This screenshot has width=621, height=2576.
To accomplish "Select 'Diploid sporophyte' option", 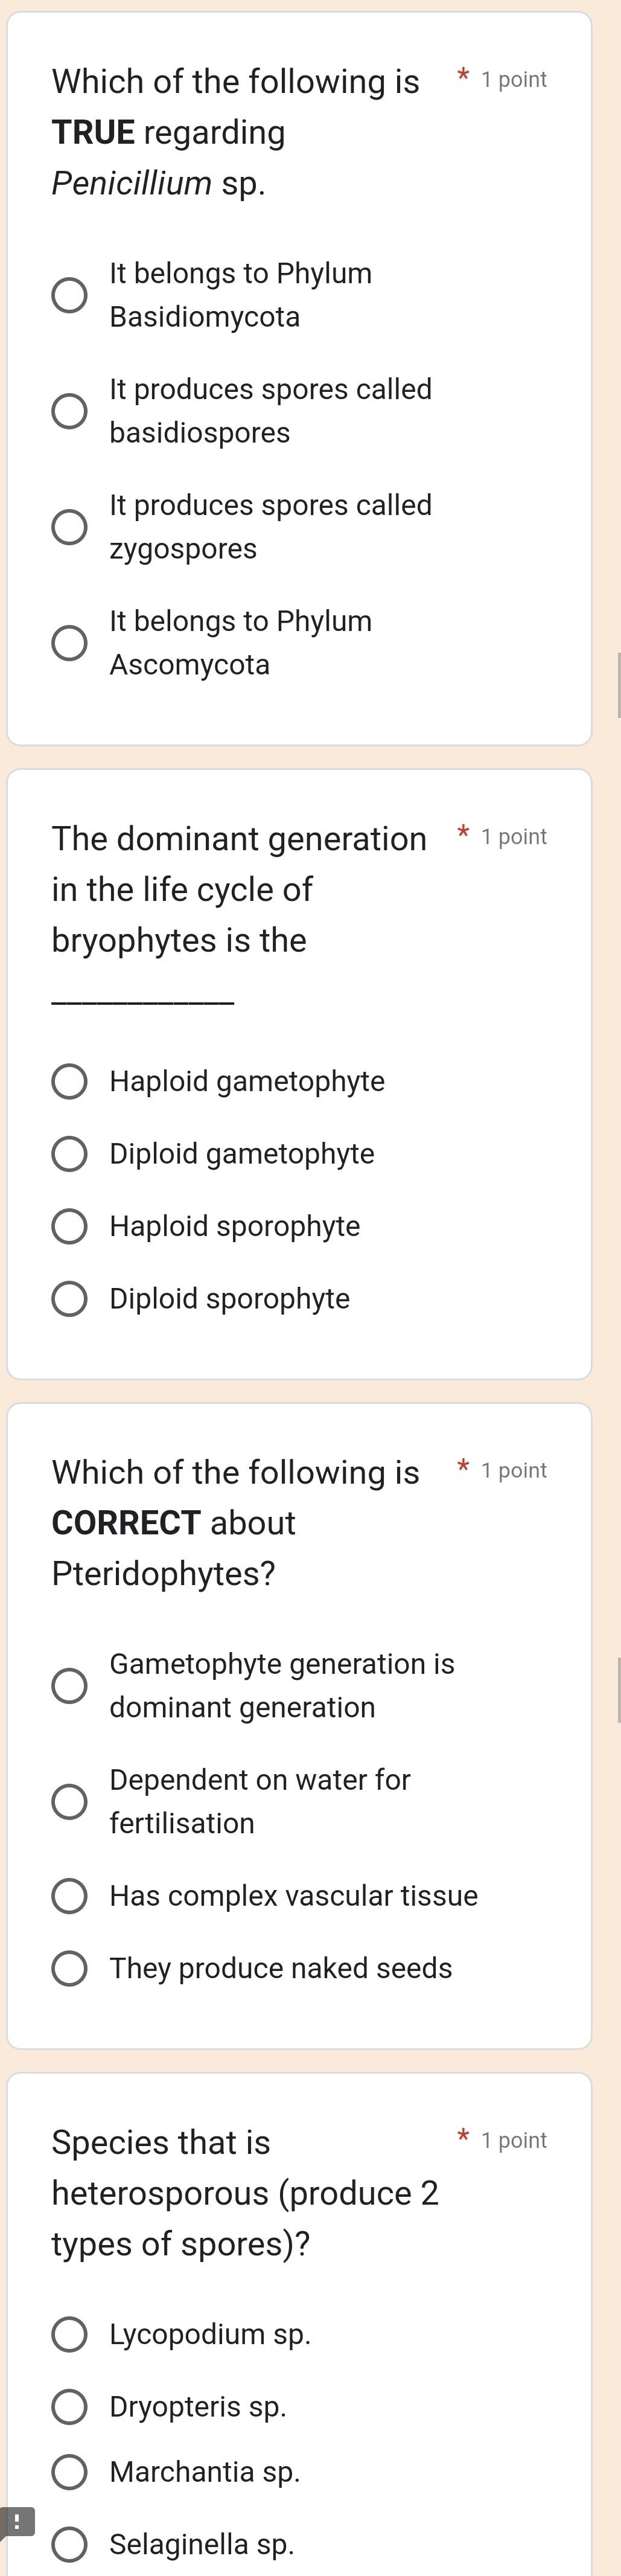I will tap(69, 1298).
